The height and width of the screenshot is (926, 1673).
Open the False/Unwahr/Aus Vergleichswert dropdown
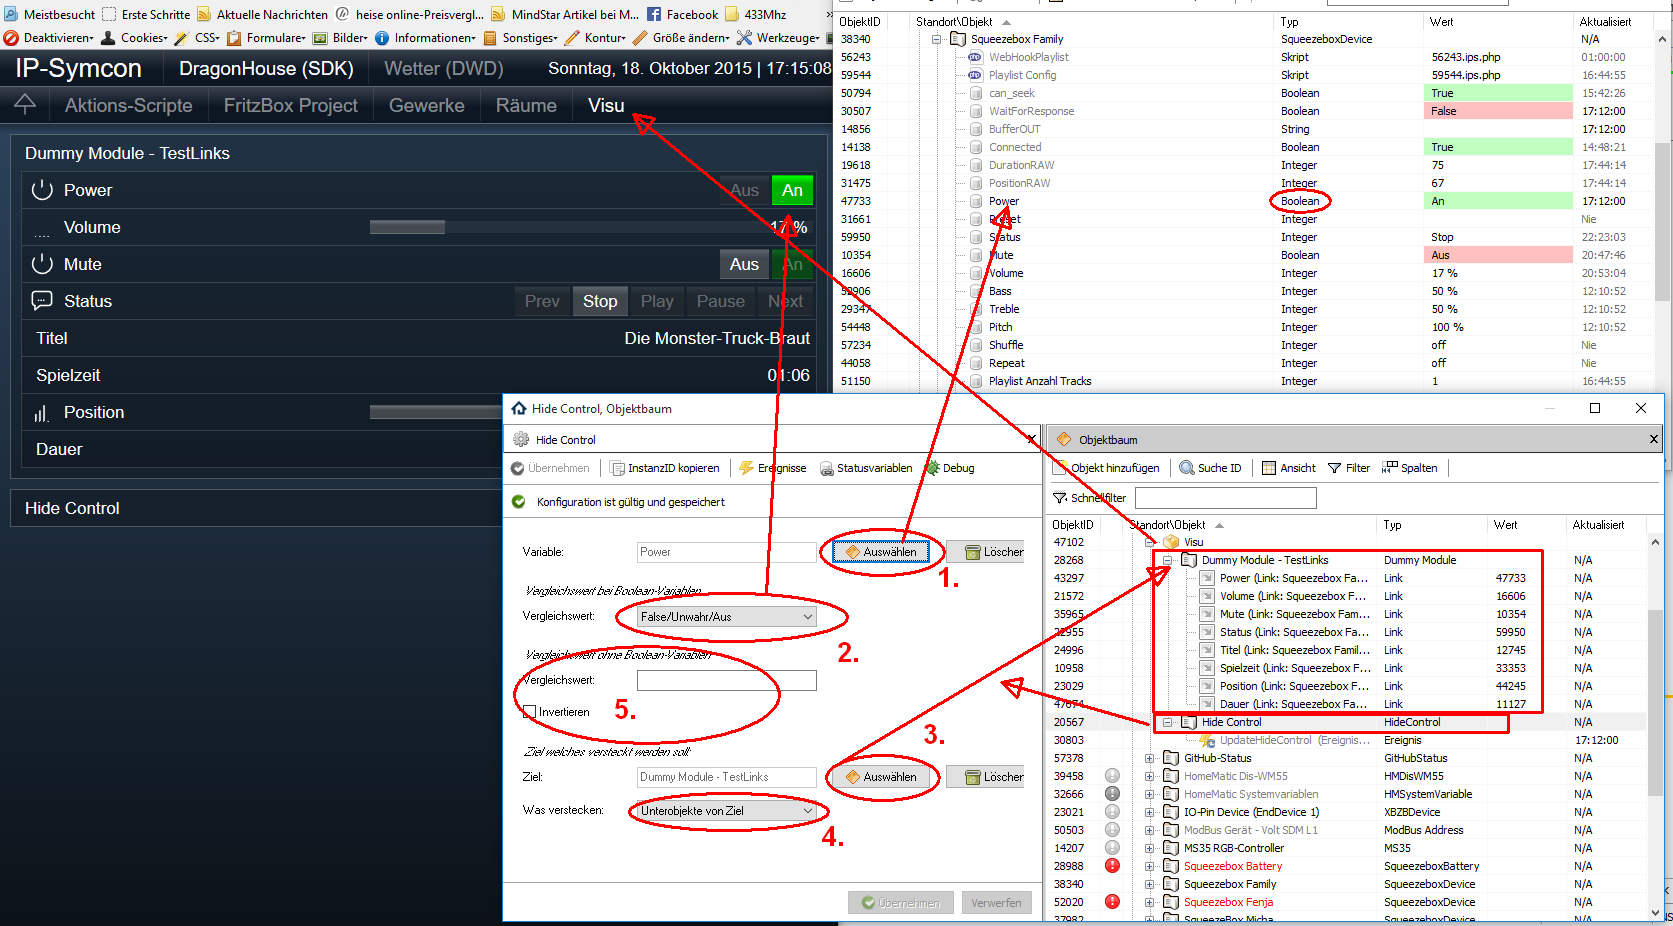tap(726, 617)
